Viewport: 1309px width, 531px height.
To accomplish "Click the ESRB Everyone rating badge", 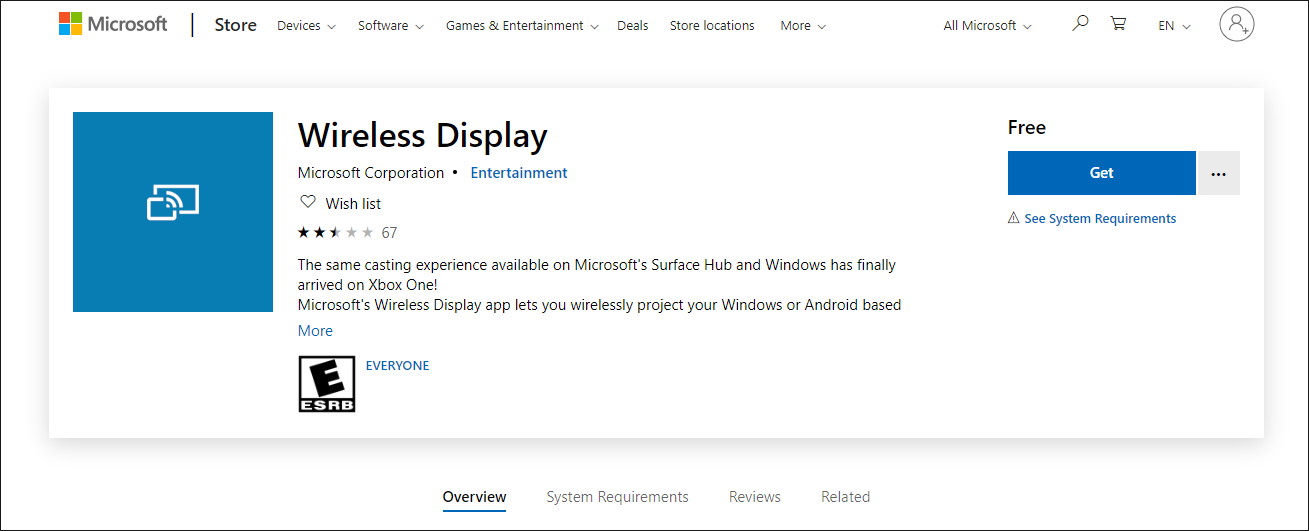I will (x=327, y=384).
